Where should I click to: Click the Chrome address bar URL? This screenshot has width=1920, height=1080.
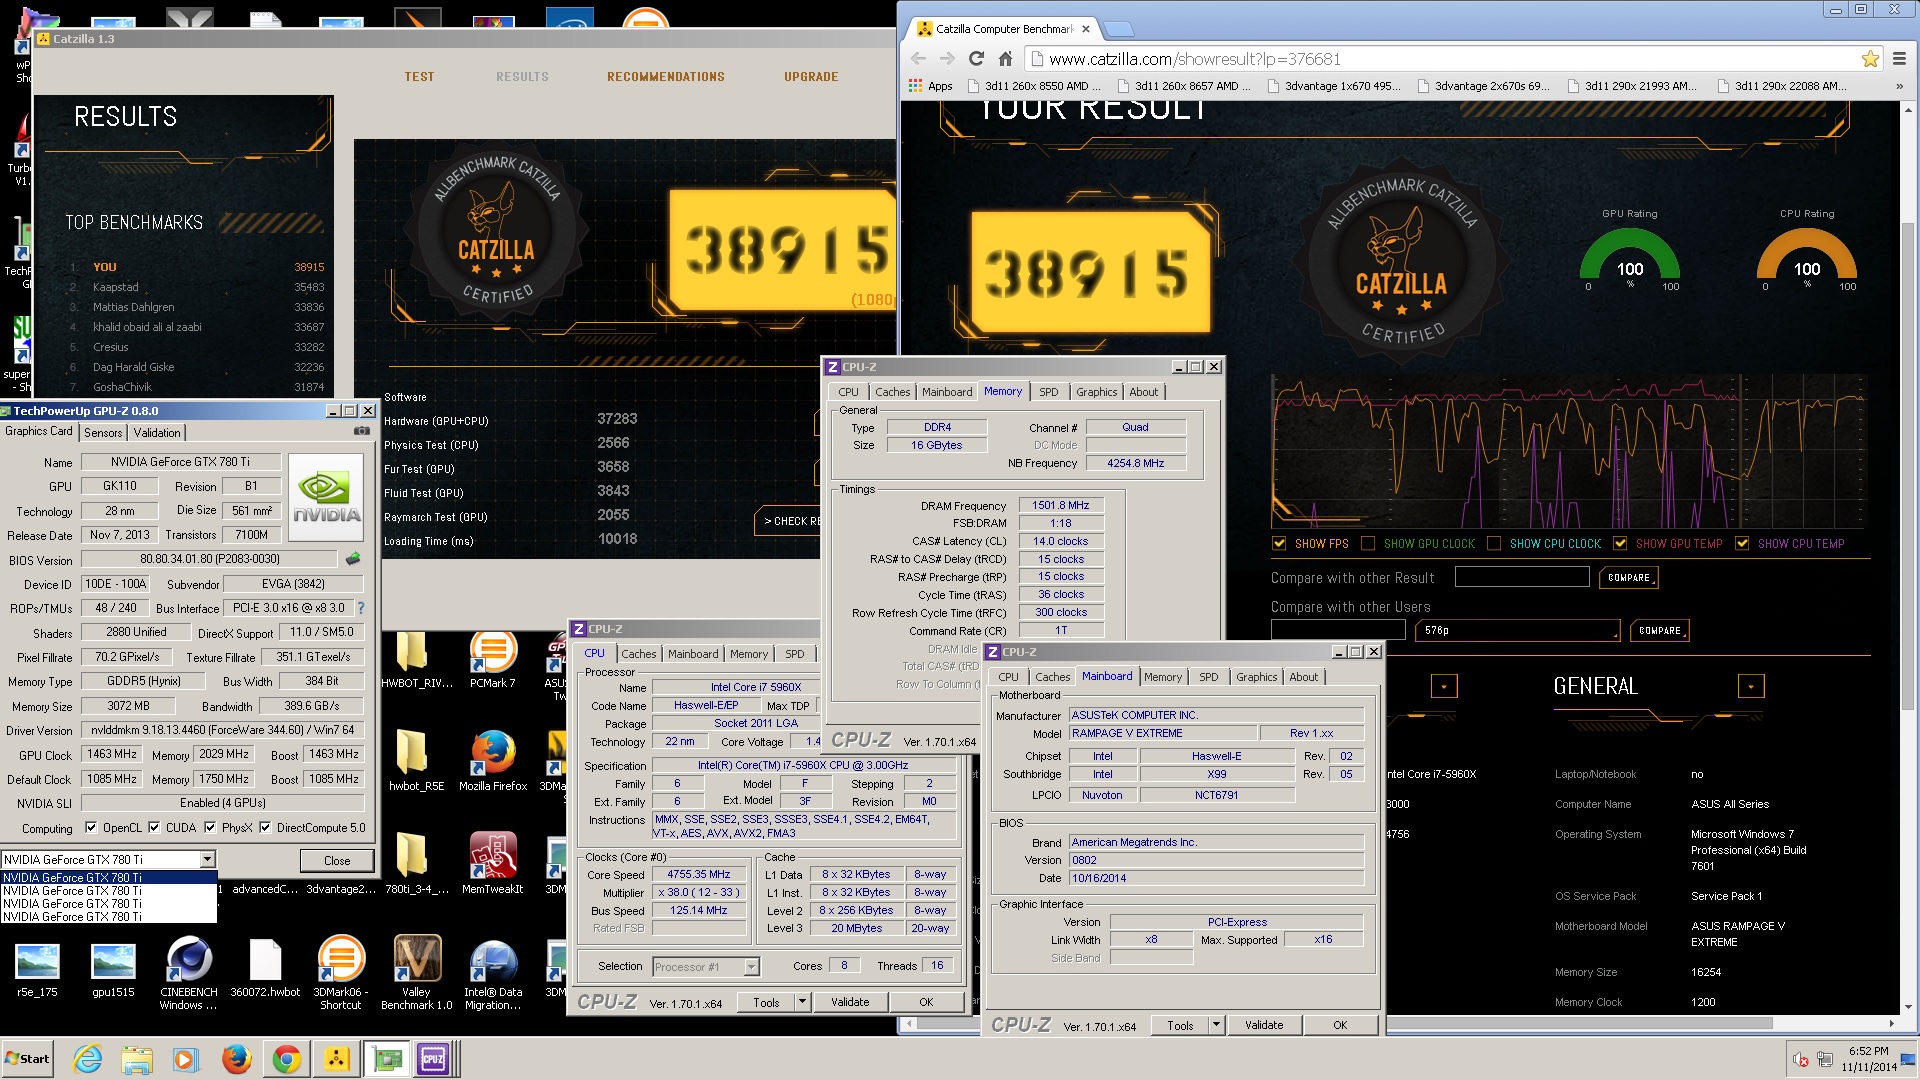coord(1194,59)
